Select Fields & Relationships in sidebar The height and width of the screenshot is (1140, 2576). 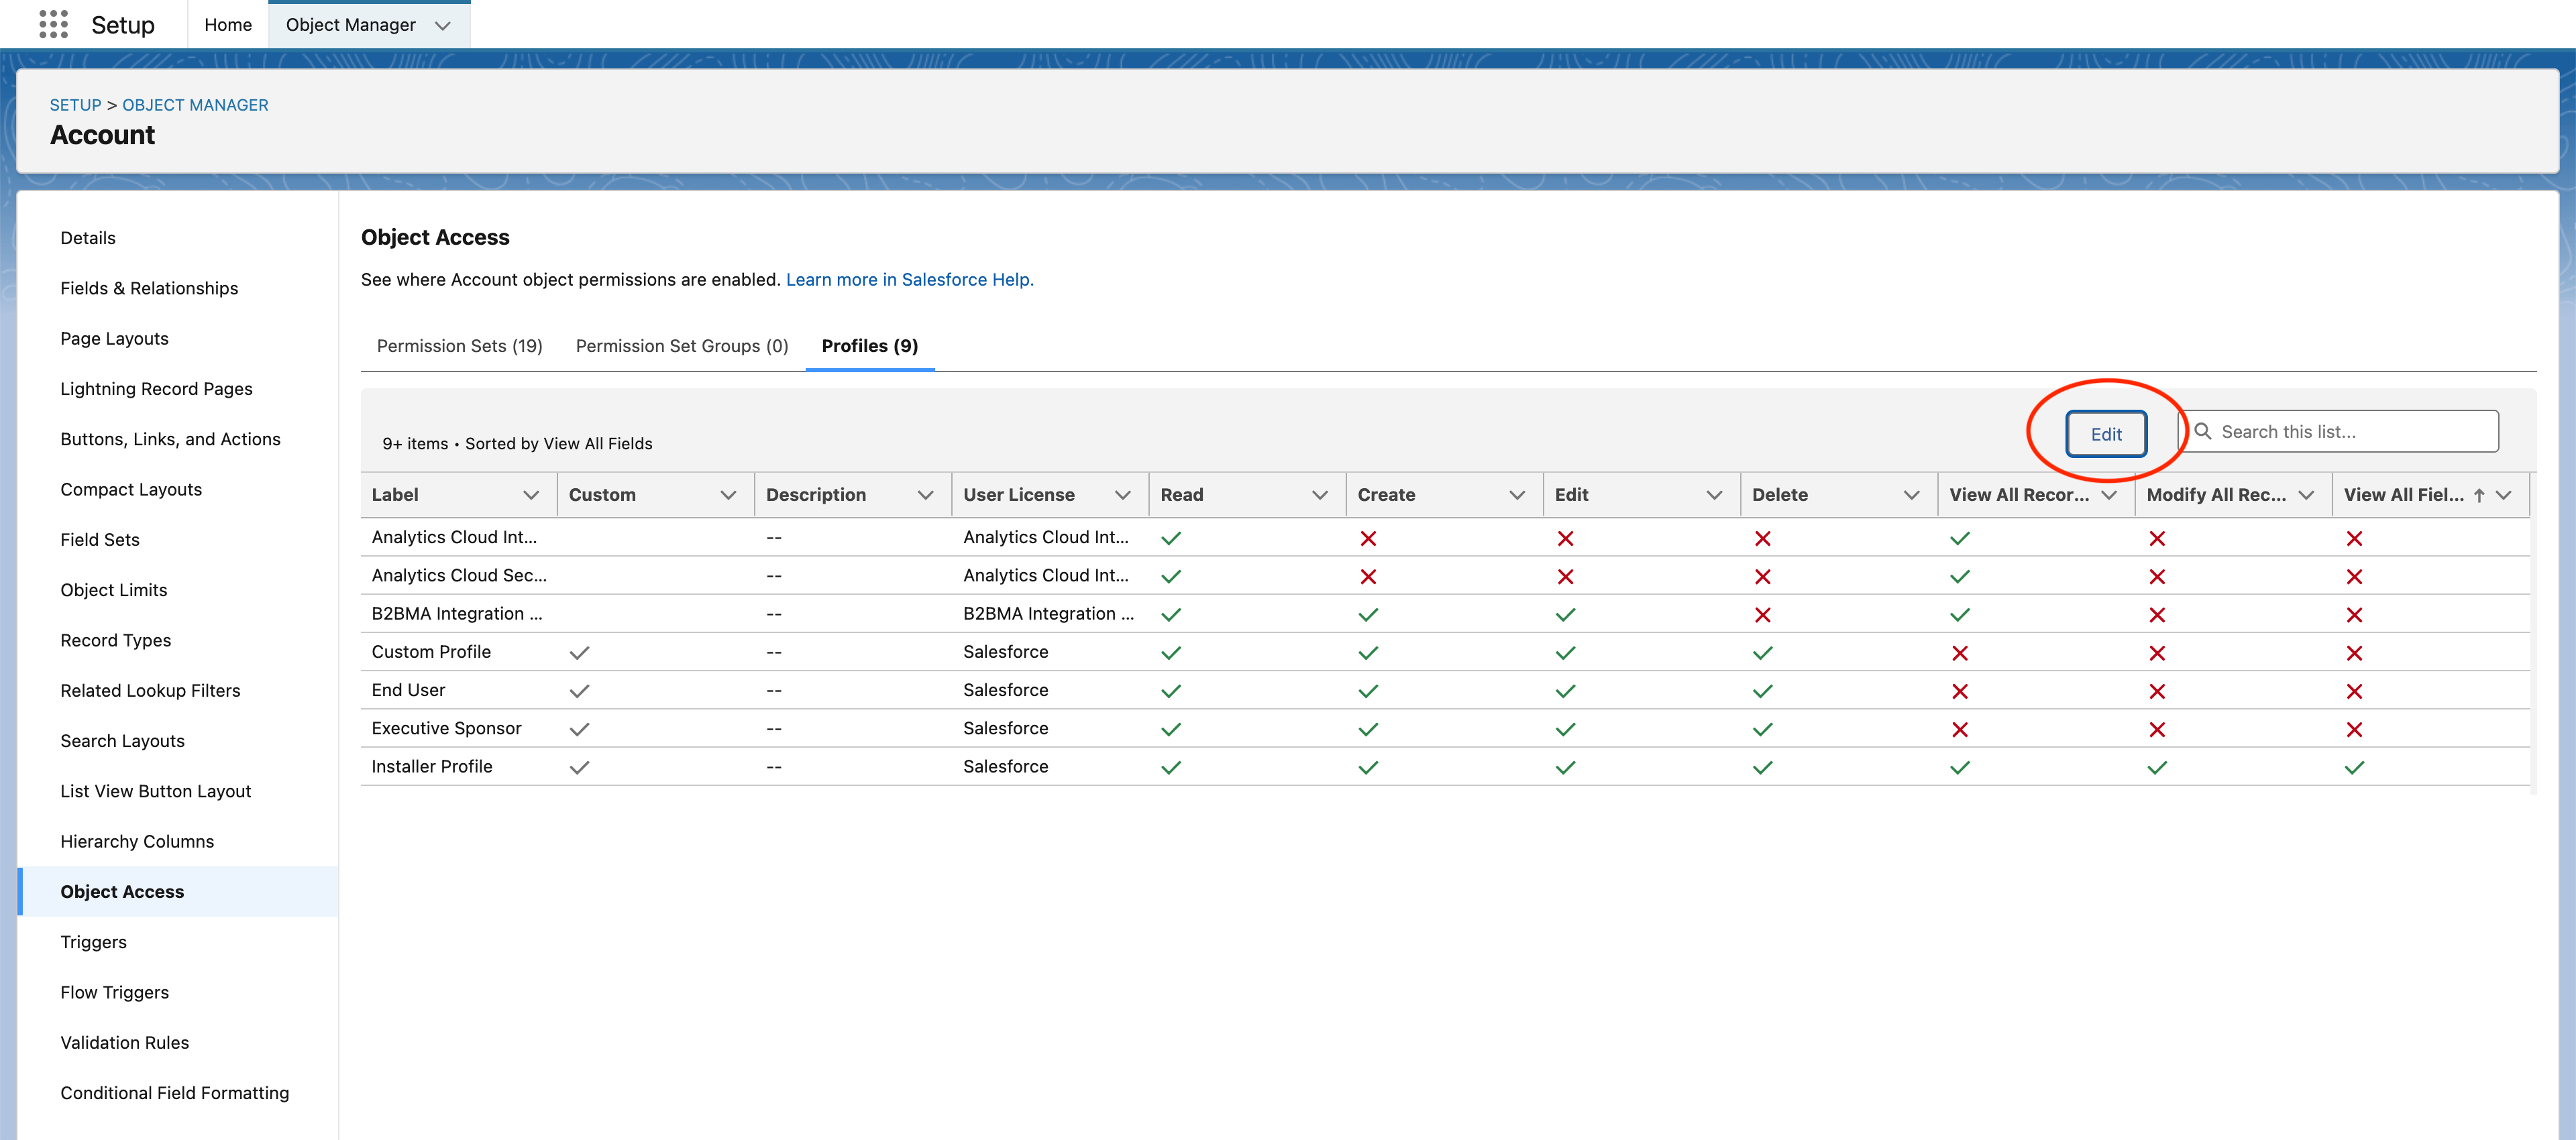(x=149, y=288)
